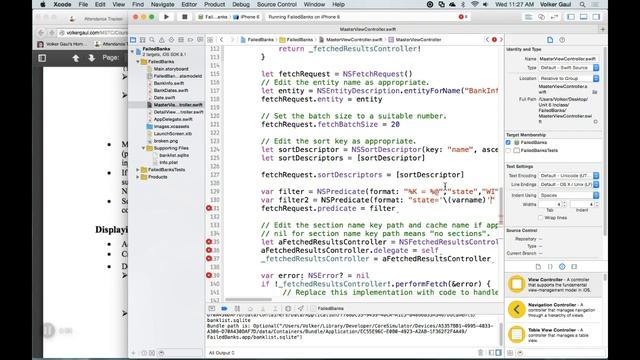Open the related items grid menu
The height and width of the screenshot is (360, 640).
[210, 40]
